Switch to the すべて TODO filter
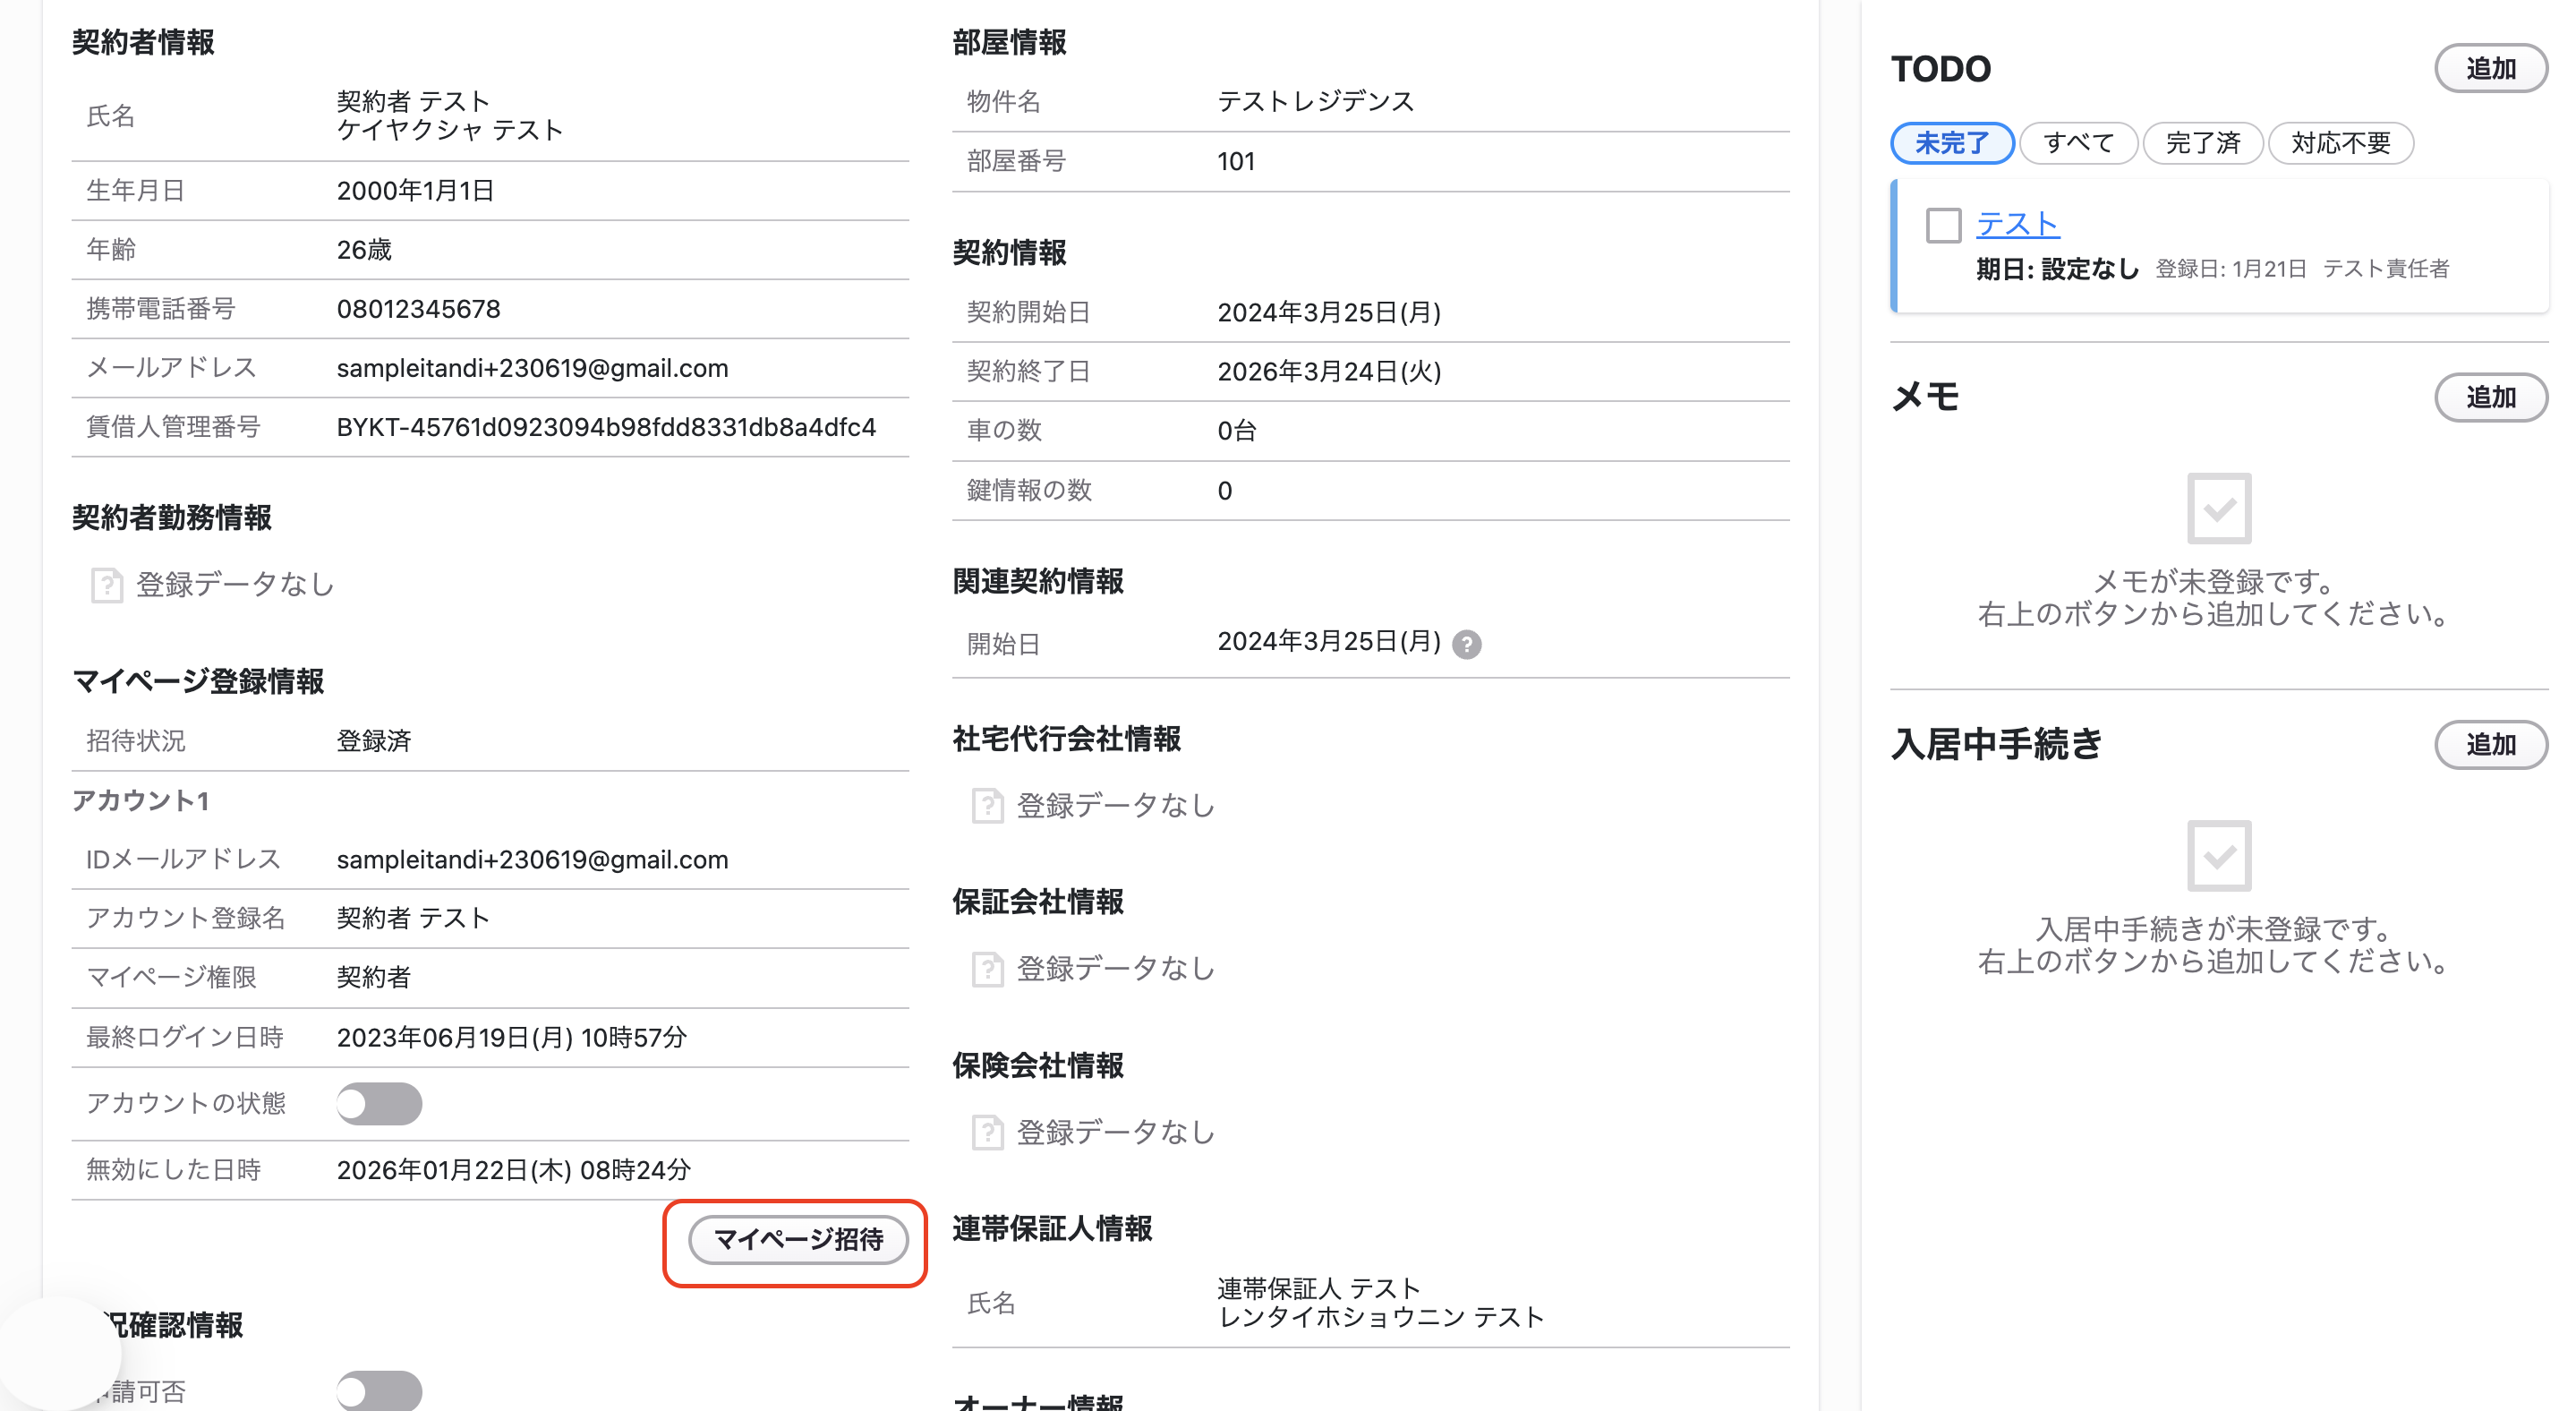This screenshot has width=2576, height=1411. coord(2078,143)
